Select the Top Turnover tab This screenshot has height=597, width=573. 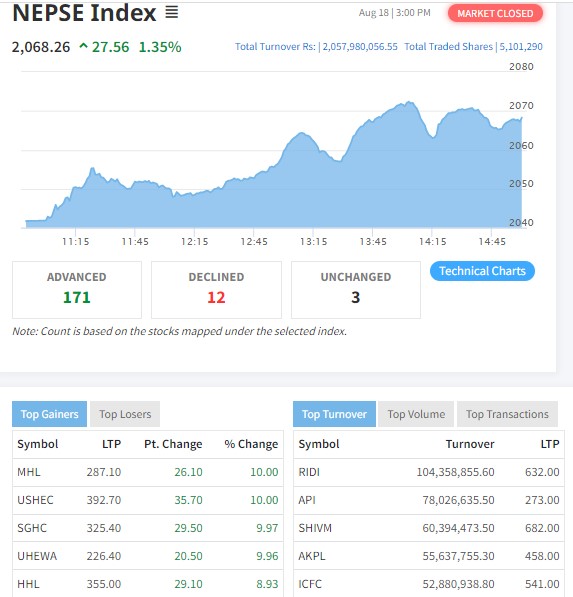coord(334,414)
